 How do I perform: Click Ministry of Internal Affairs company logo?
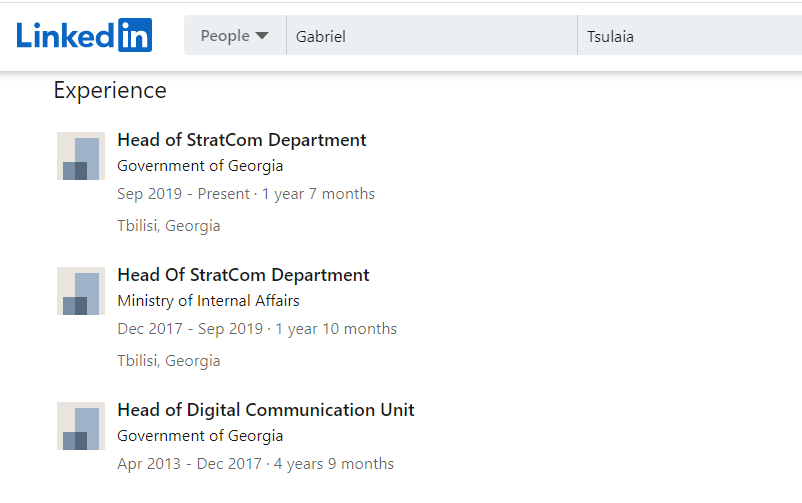point(81,291)
